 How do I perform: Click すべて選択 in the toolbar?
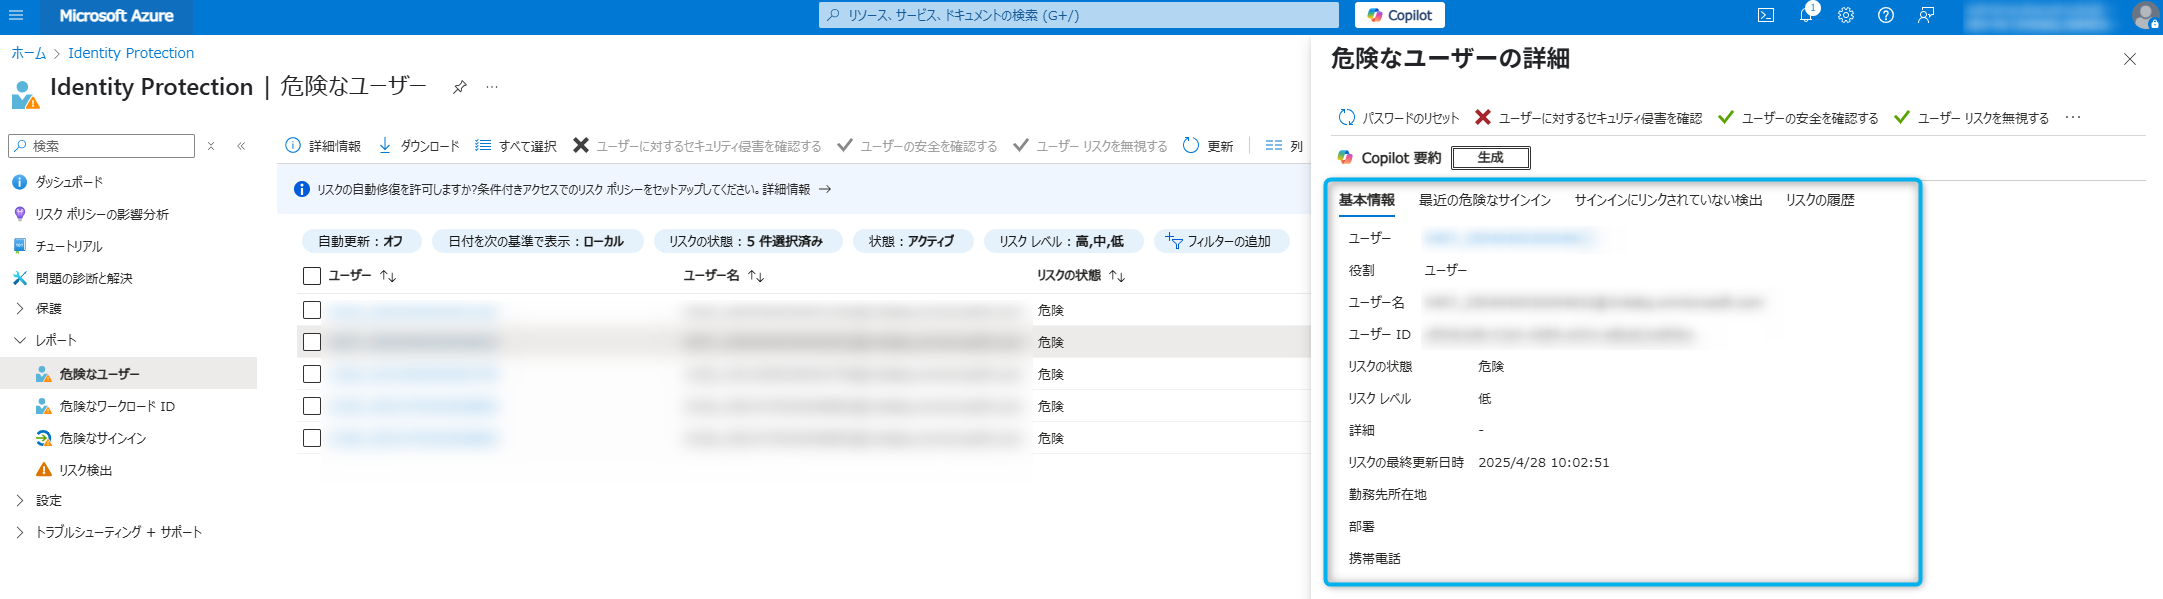pyautogui.click(x=516, y=146)
